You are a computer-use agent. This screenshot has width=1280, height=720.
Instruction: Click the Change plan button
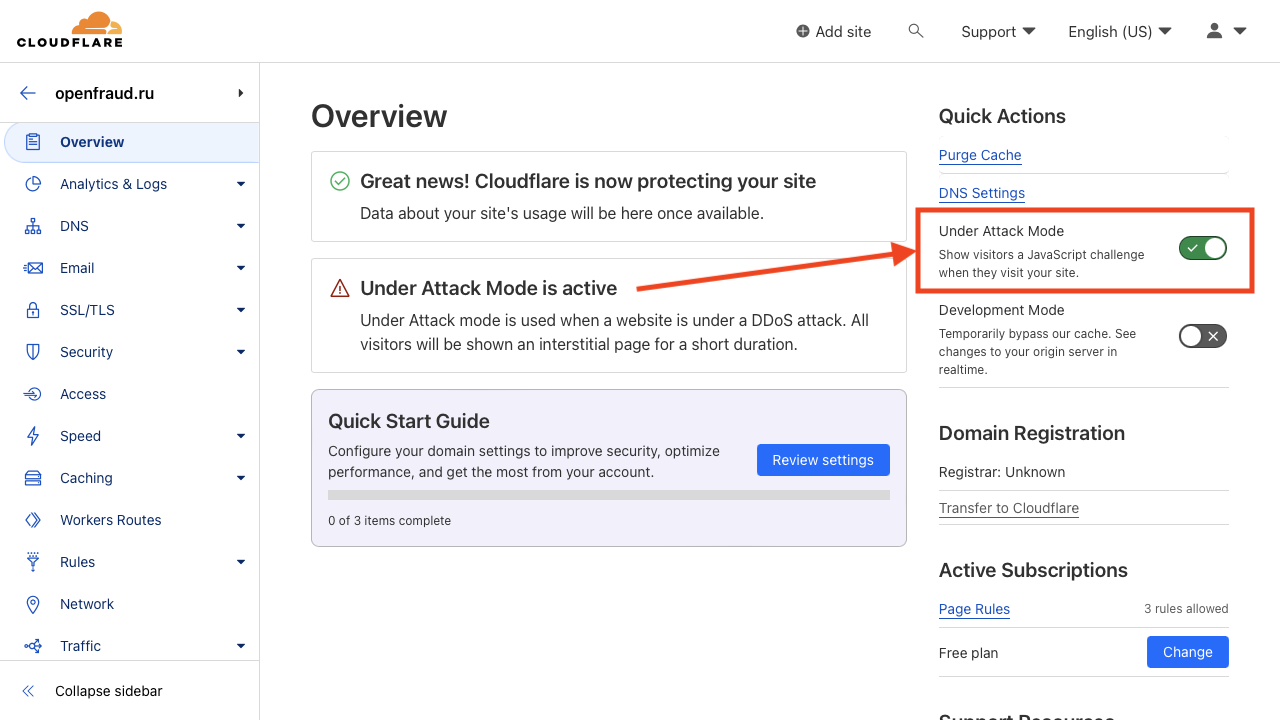(1187, 652)
